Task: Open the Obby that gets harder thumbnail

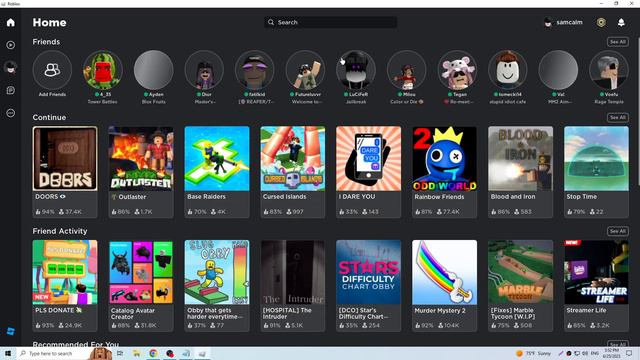Action: (217, 272)
